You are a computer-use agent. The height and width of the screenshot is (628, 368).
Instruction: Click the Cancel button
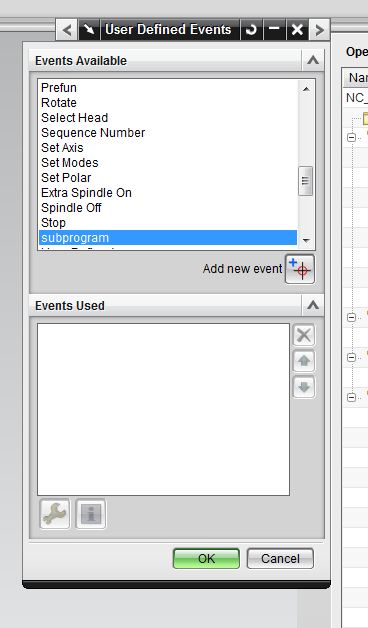coord(280,558)
